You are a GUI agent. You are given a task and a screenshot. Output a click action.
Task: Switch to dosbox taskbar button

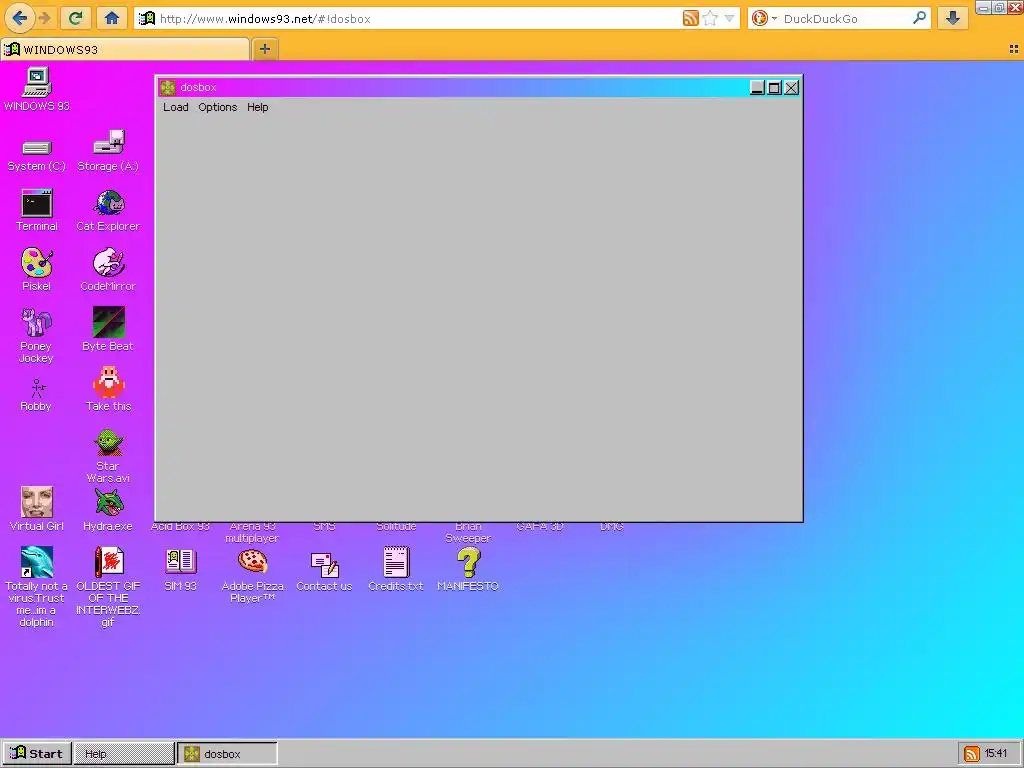(227, 754)
